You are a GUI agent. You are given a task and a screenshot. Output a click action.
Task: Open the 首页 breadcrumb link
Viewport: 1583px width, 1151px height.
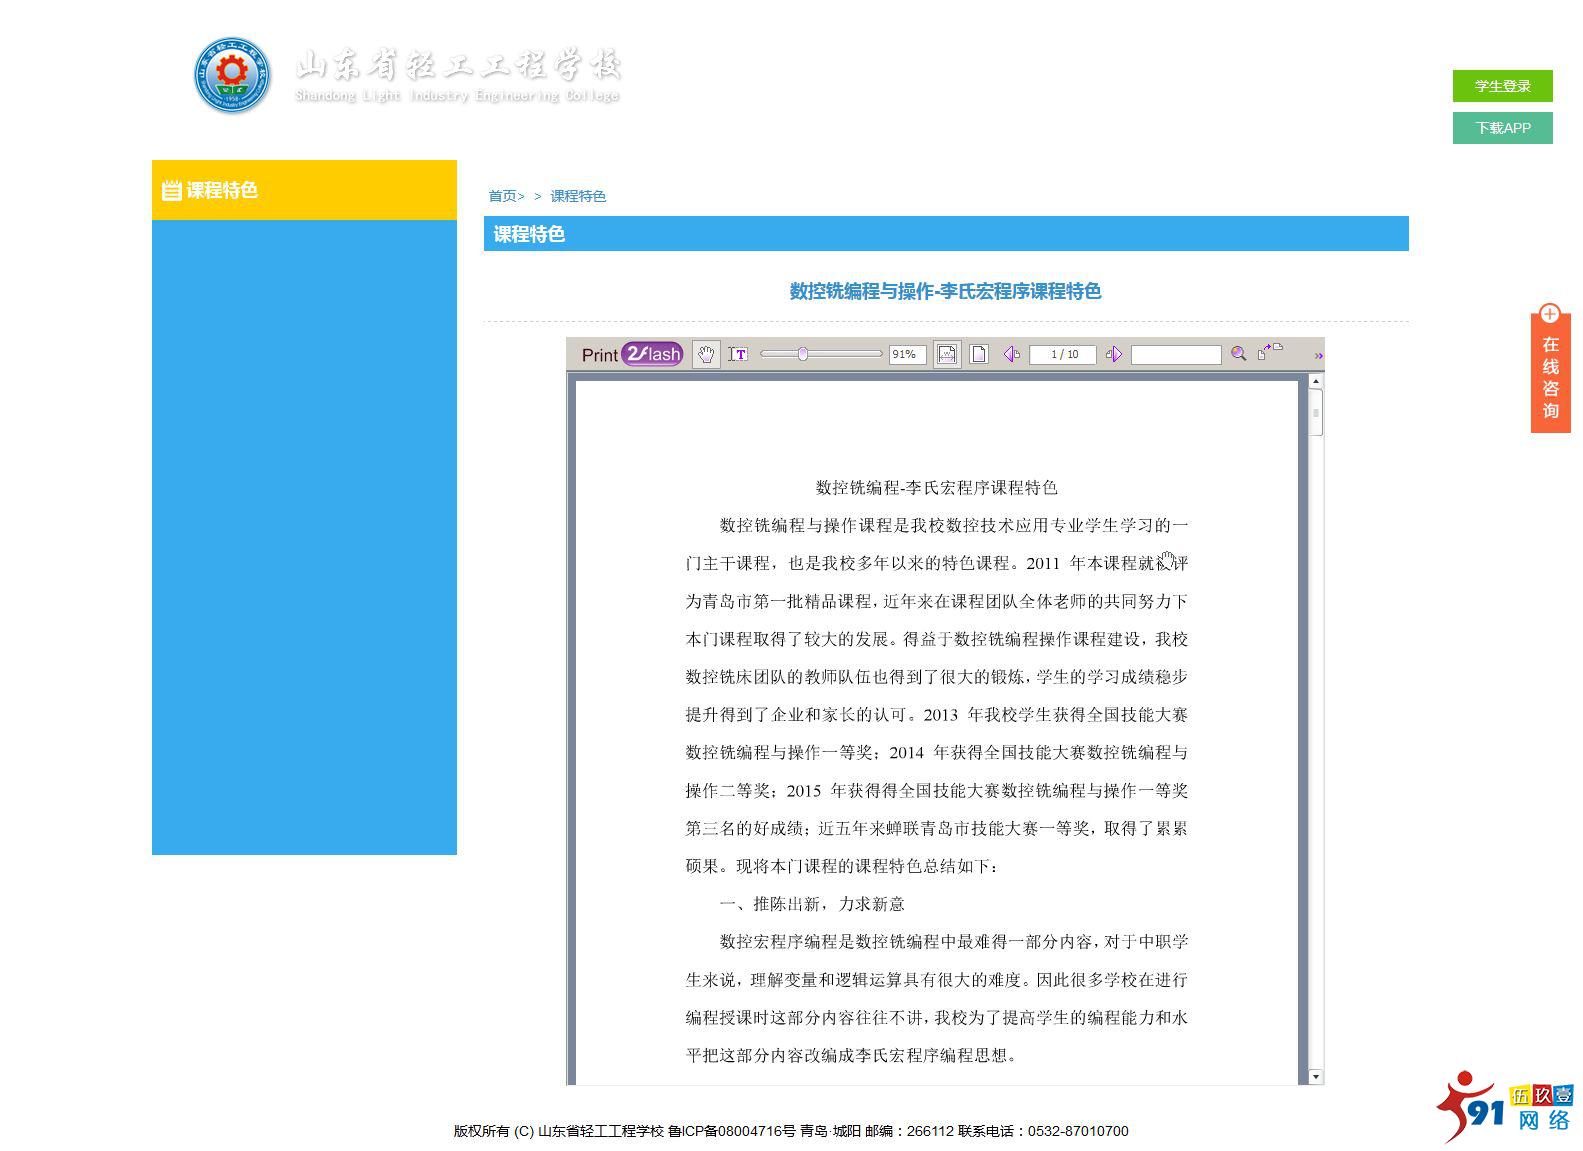(503, 196)
